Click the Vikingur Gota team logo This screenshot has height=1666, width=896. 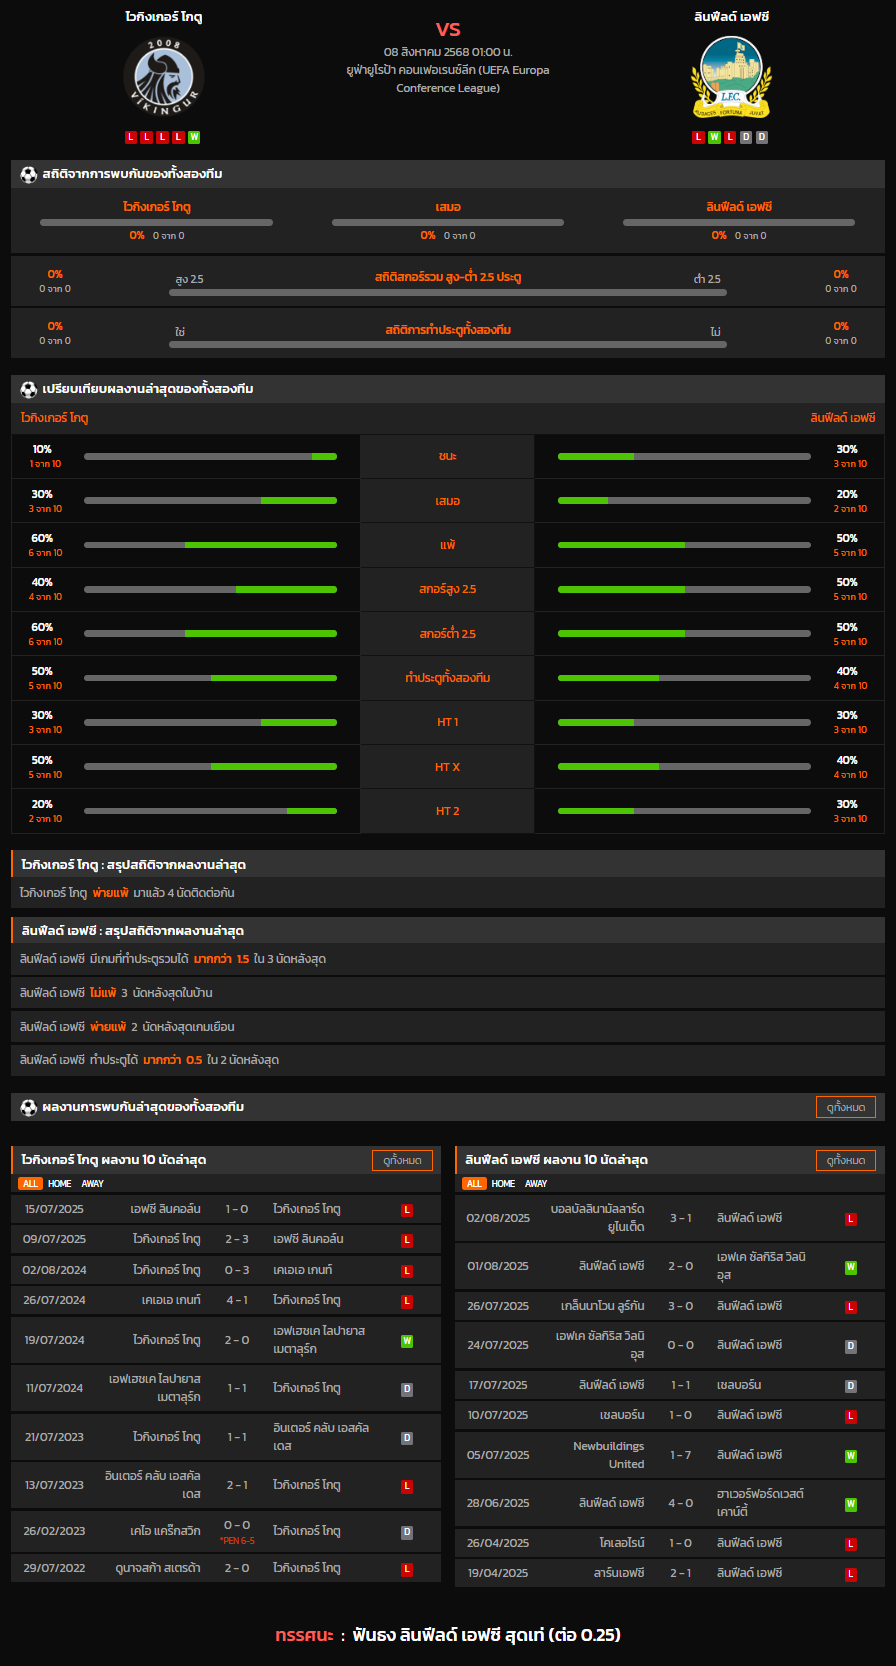tap(164, 77)
